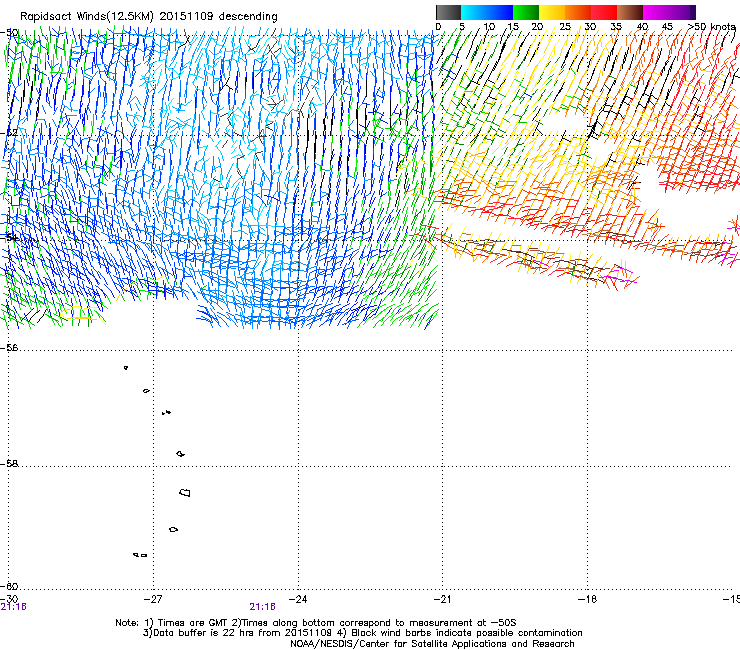
Task: Click the -58 latitude axis label
Action: [x=9, y=464]
